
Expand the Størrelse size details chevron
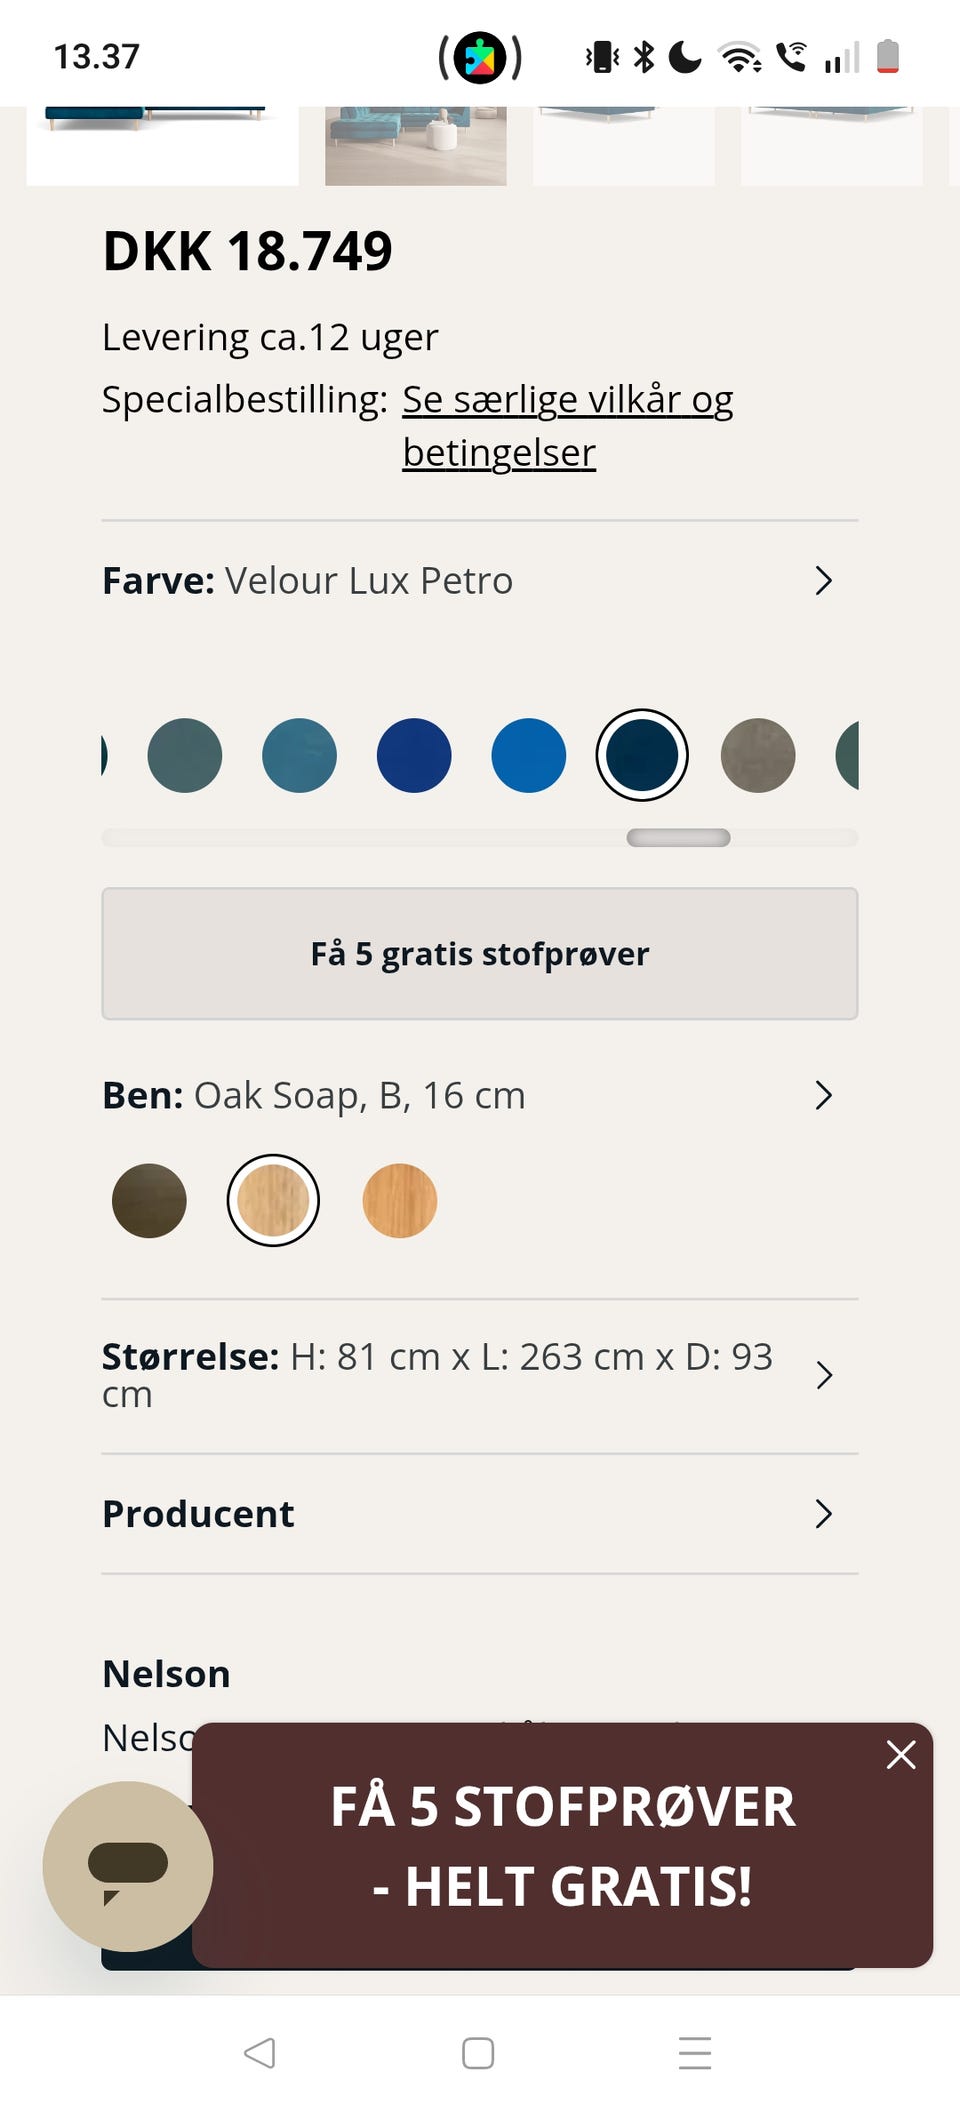click(823, 1375)
